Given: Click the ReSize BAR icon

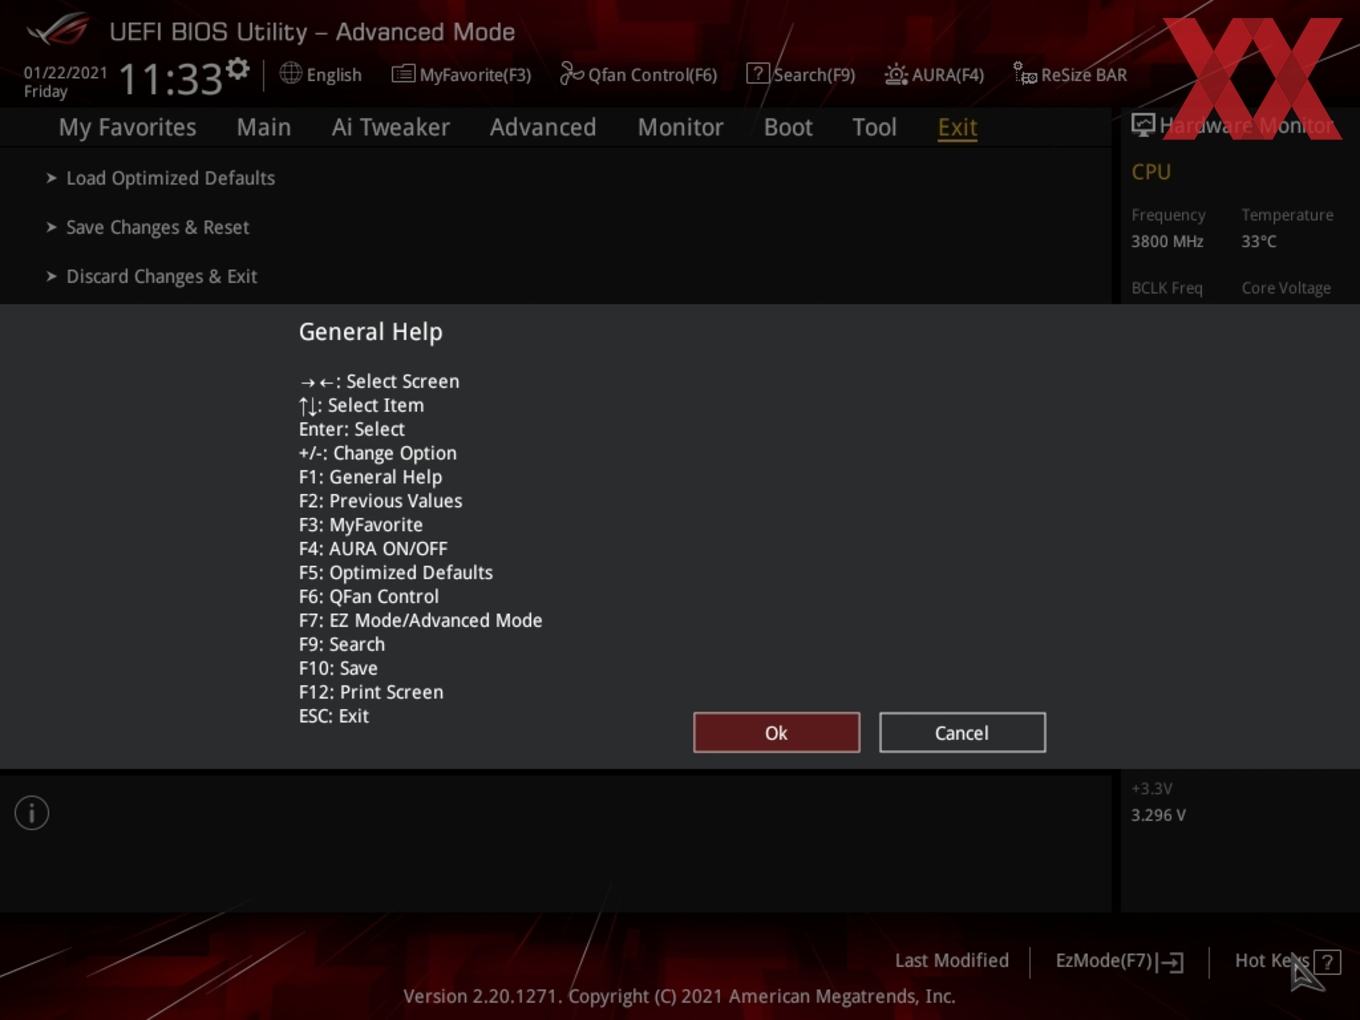Looking at the screenshot, I should pos(1025,74).
